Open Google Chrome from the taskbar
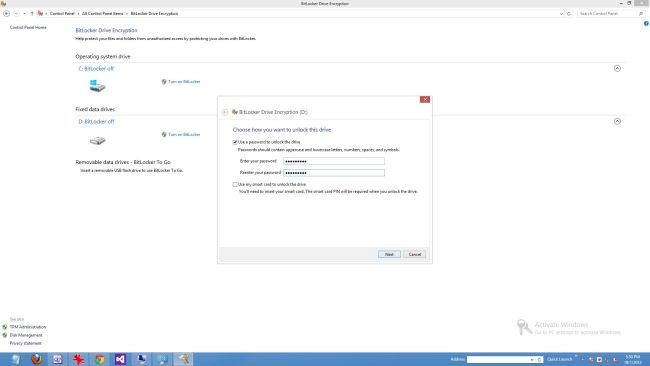 pyautogui.click(x=99, y=359)
